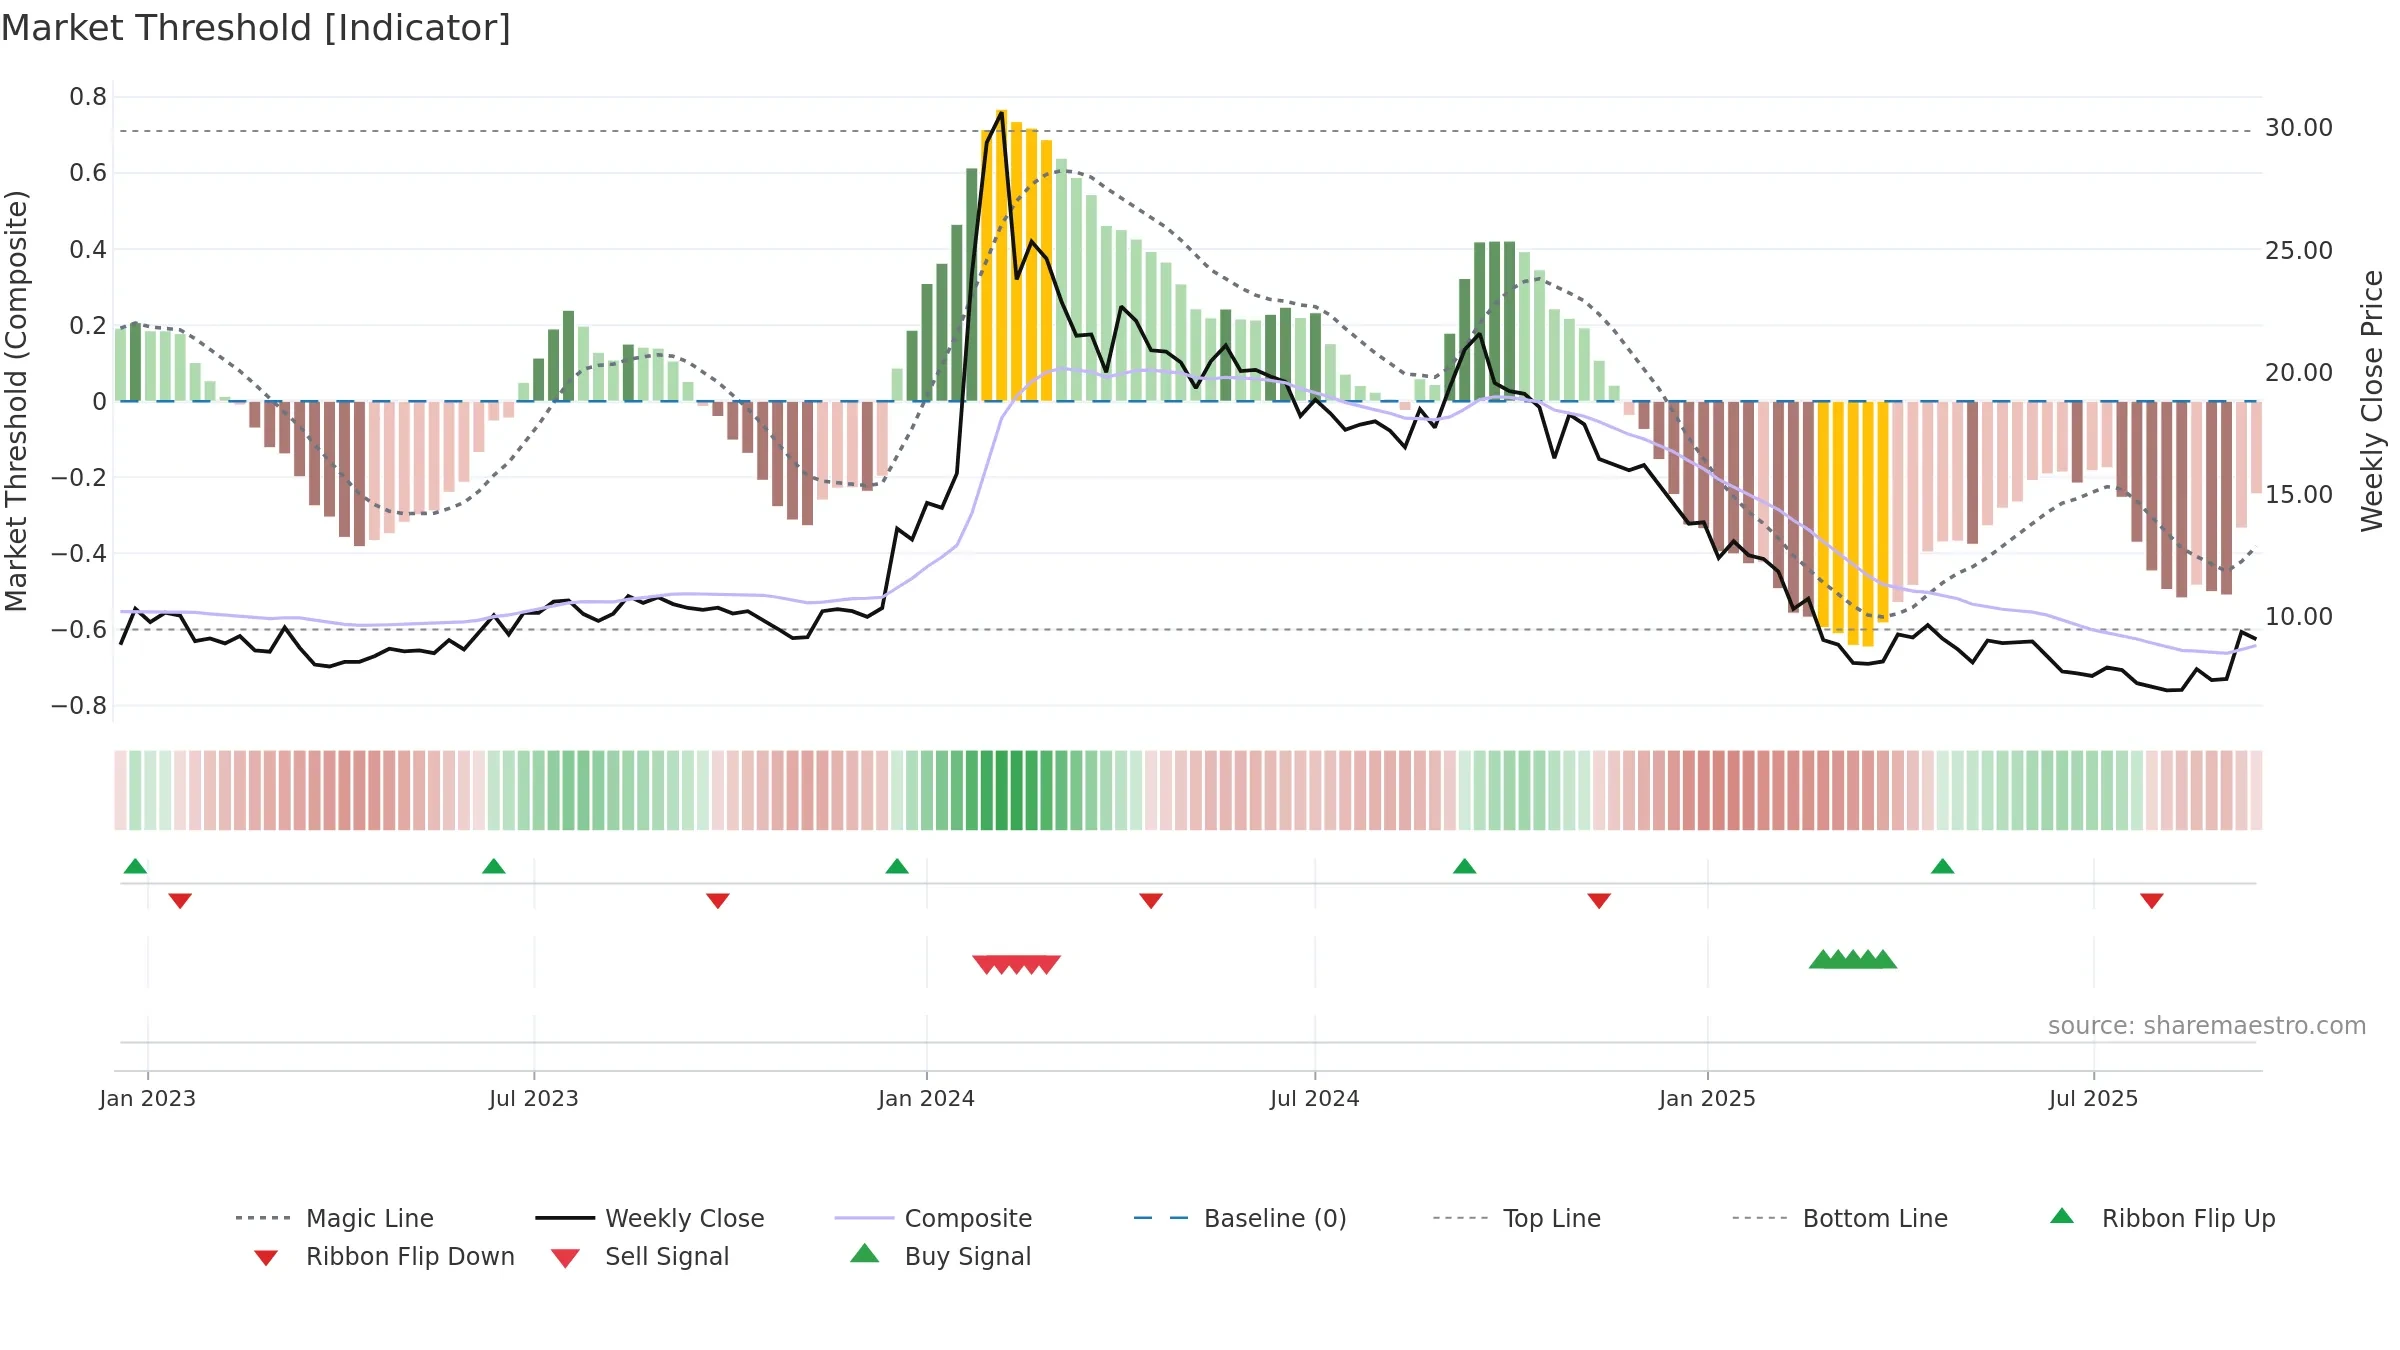Screen dimensions: 2400x1350
Task: Click the Jan 2025 x-axis label
Action: (x=1708, y=1099)
